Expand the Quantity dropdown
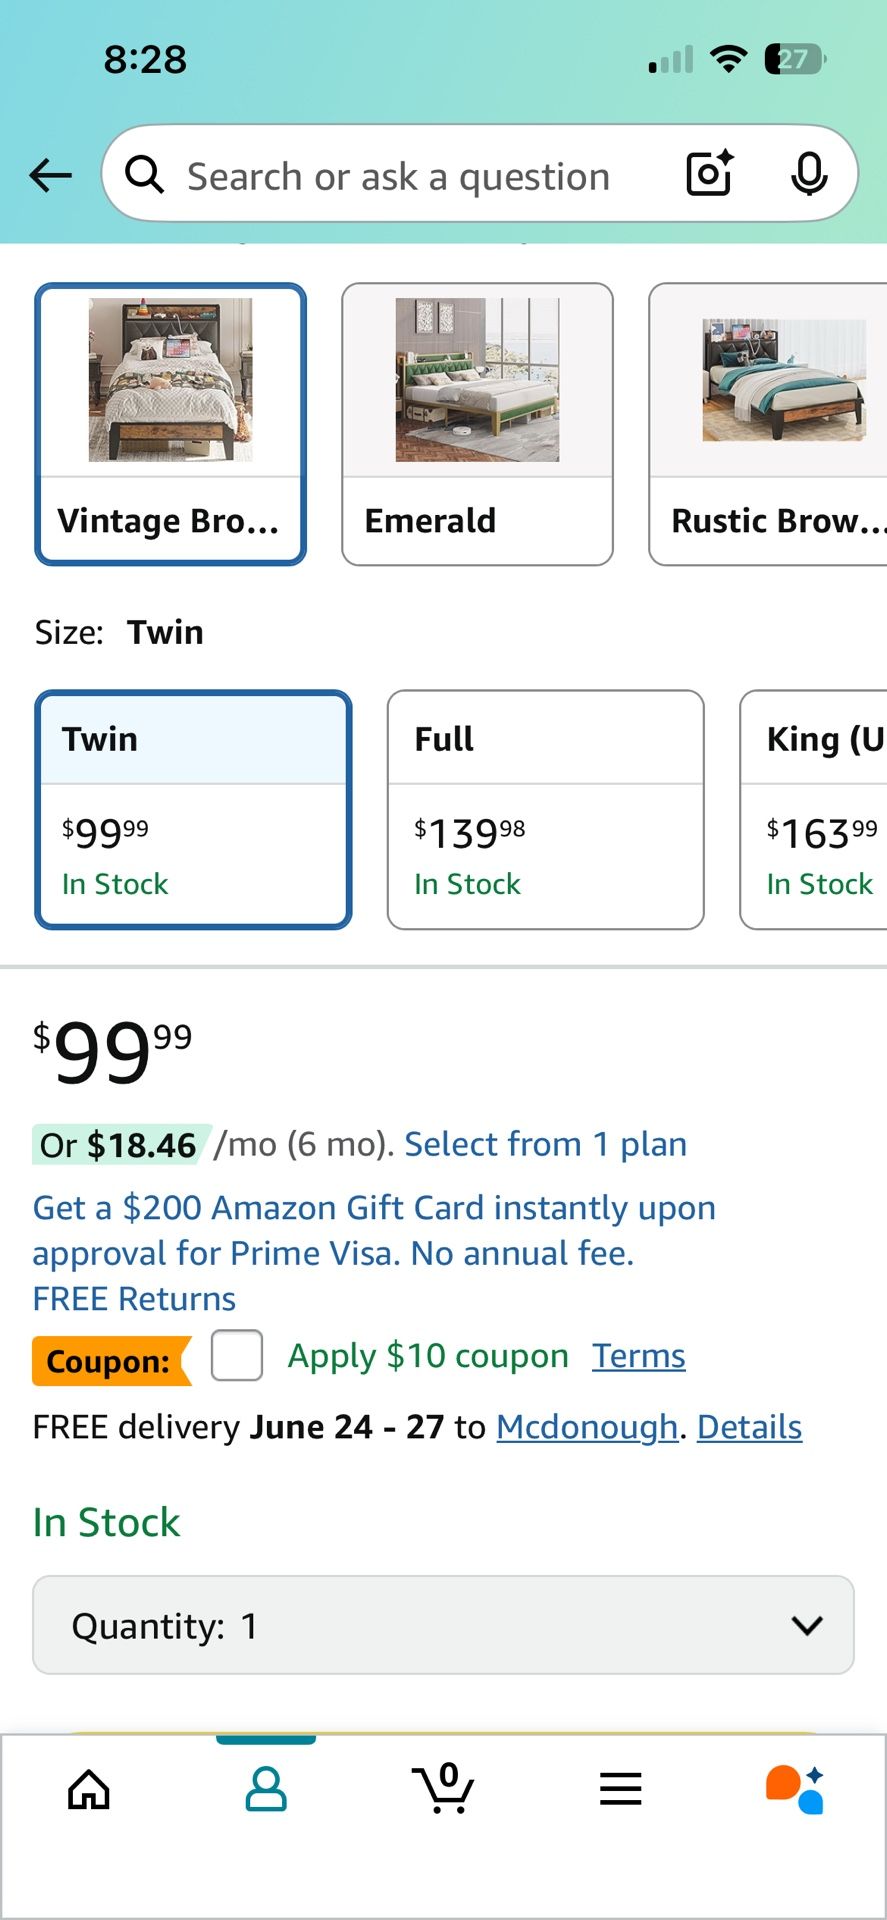Viewport: 887px width, 1920px height. coord(443,1625)
